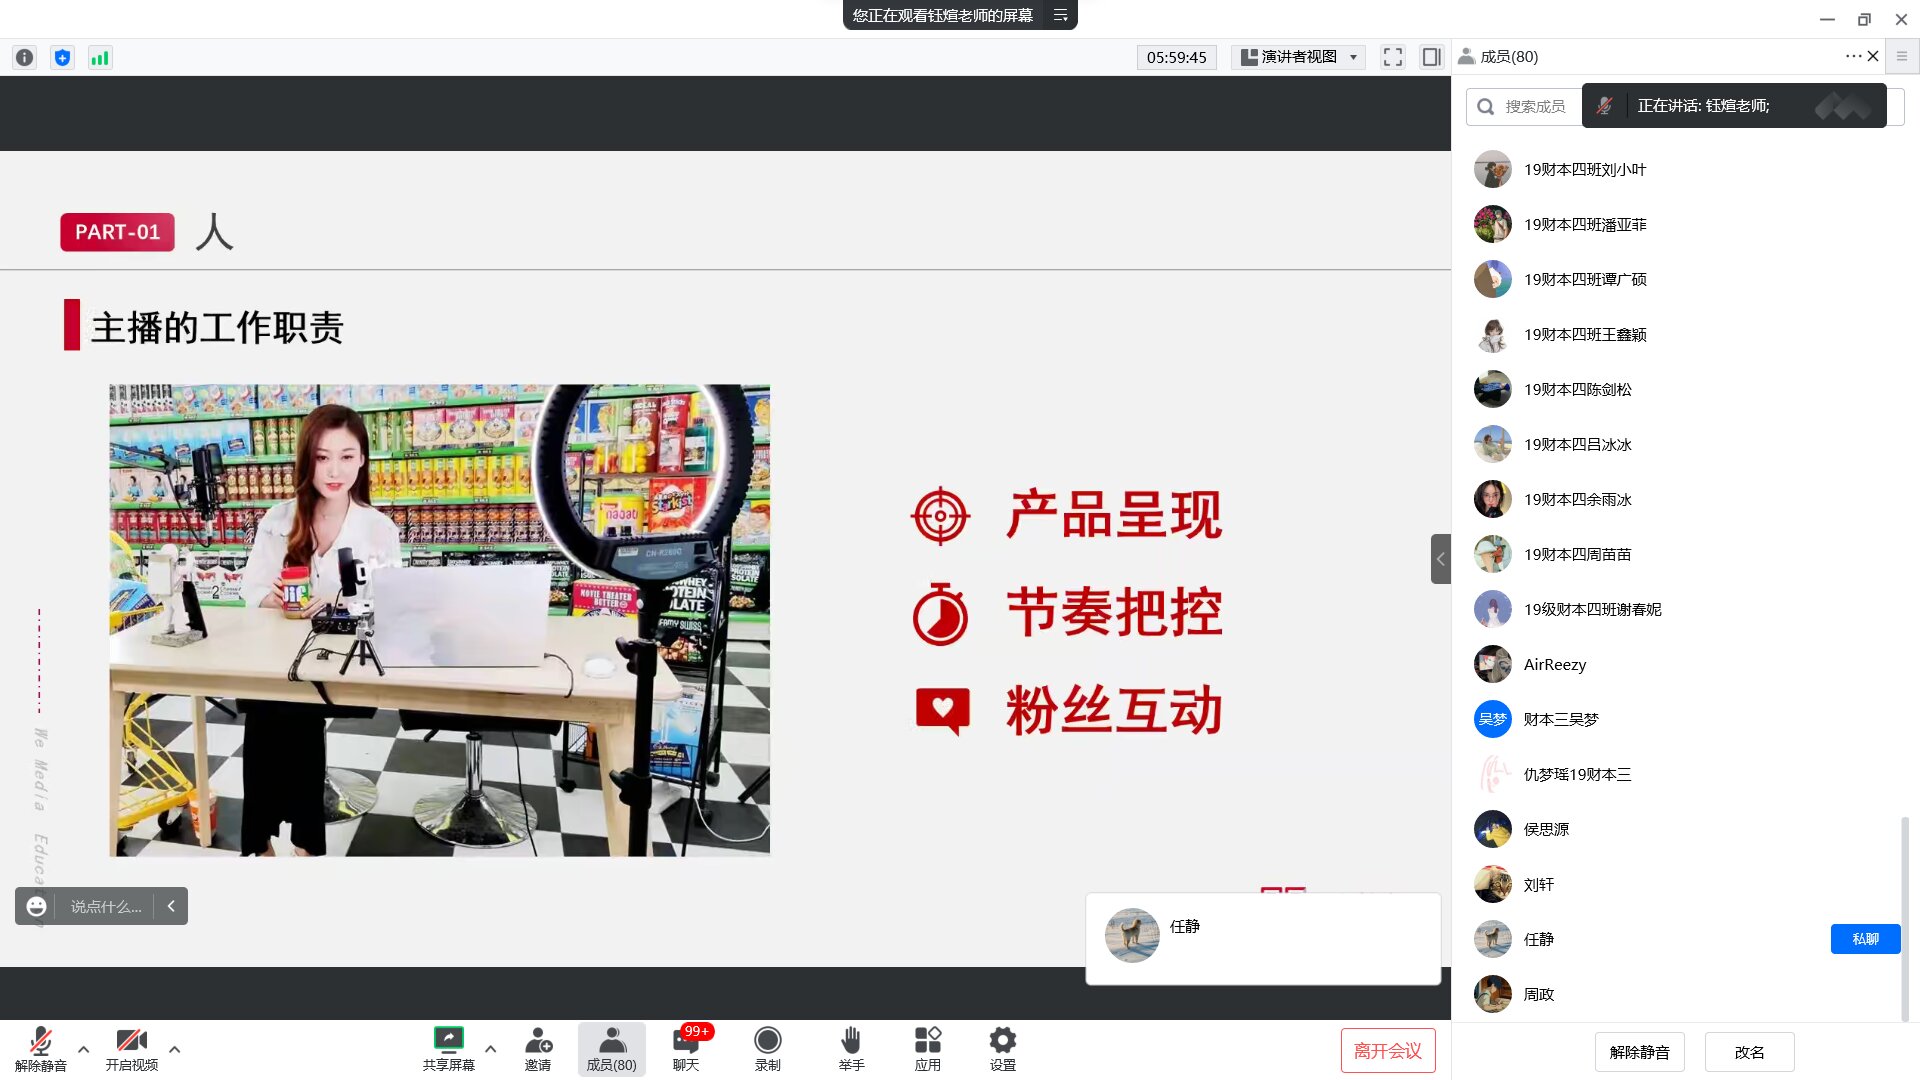The image size is (1920, 1080).
Task: Click the 离开会议 leave meeting button
Action: (1387, 1051)
